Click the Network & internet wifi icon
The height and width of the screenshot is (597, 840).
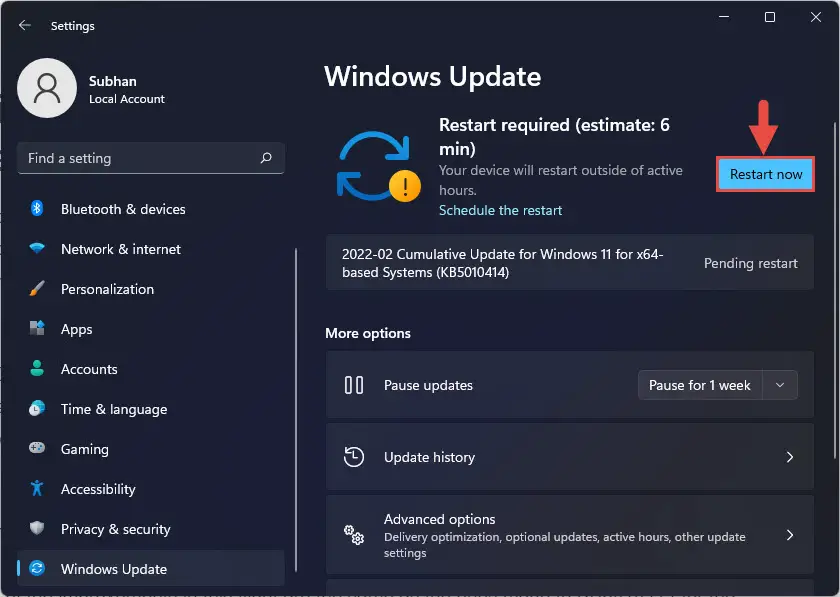tap(37, 249)
